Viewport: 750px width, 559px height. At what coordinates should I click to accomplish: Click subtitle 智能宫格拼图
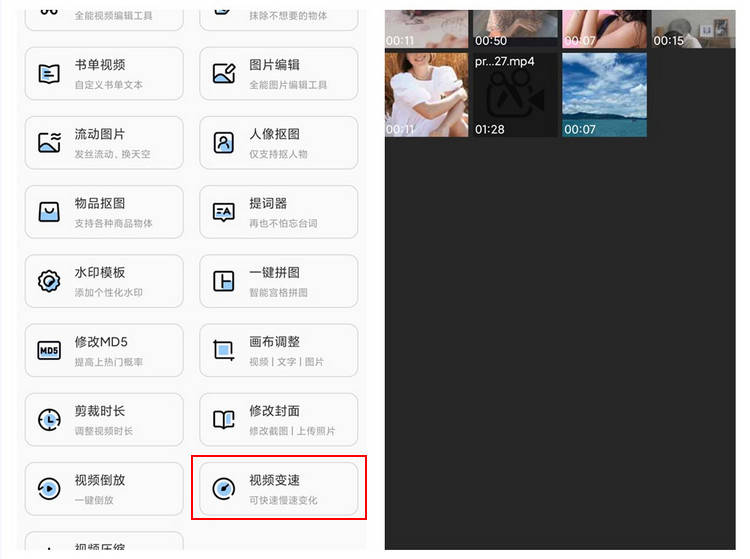(278, 292)
